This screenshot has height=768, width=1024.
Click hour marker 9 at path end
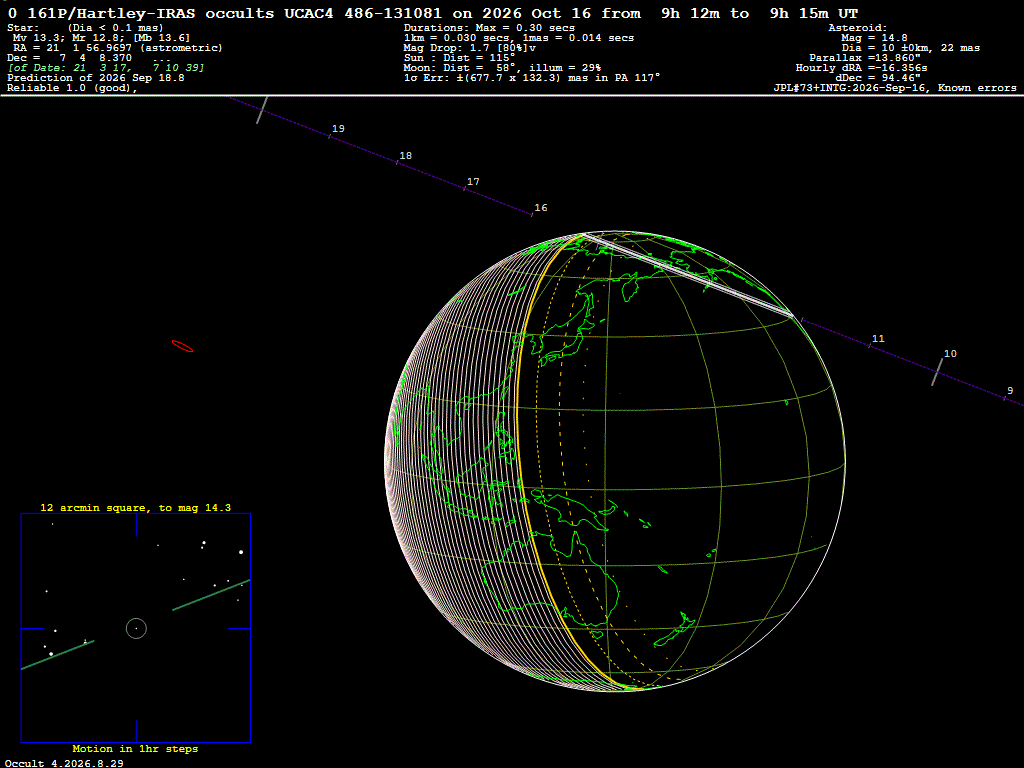click(1010, 391)
